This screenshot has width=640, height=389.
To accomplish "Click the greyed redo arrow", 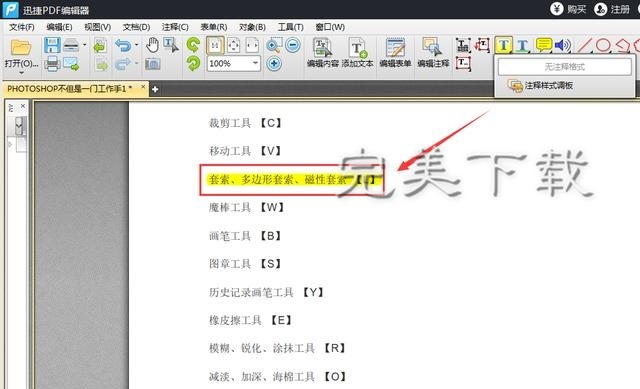I will click(x=122, y=64).
